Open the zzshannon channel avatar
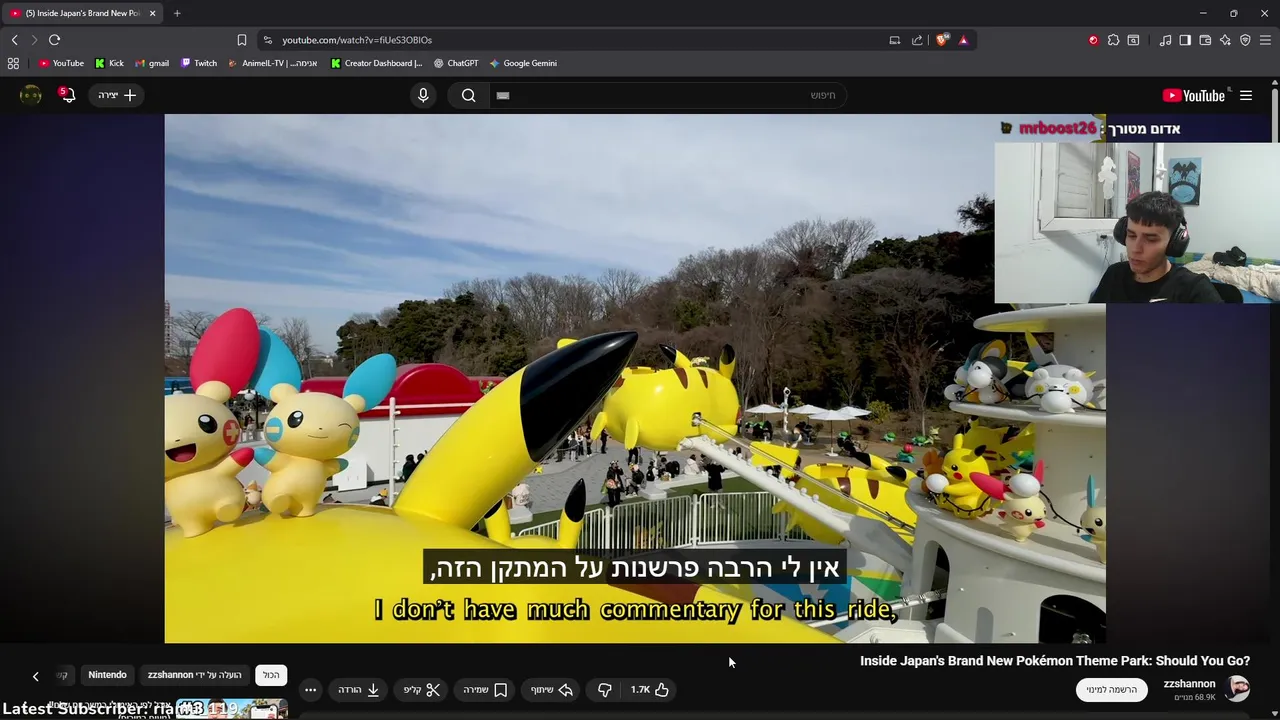The image size is (1280, 720). click(1238, 689)
